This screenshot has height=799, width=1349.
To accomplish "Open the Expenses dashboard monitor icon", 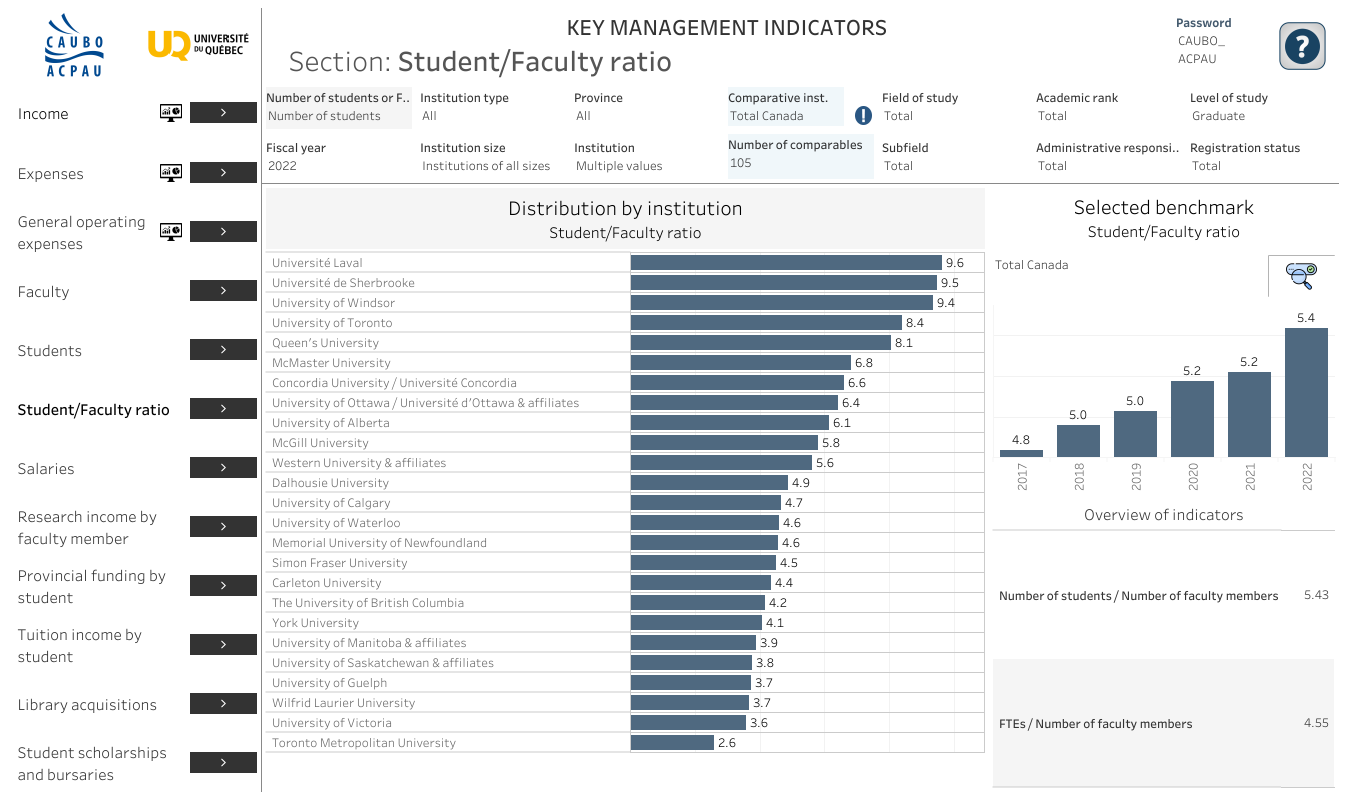I will [171, 172].
